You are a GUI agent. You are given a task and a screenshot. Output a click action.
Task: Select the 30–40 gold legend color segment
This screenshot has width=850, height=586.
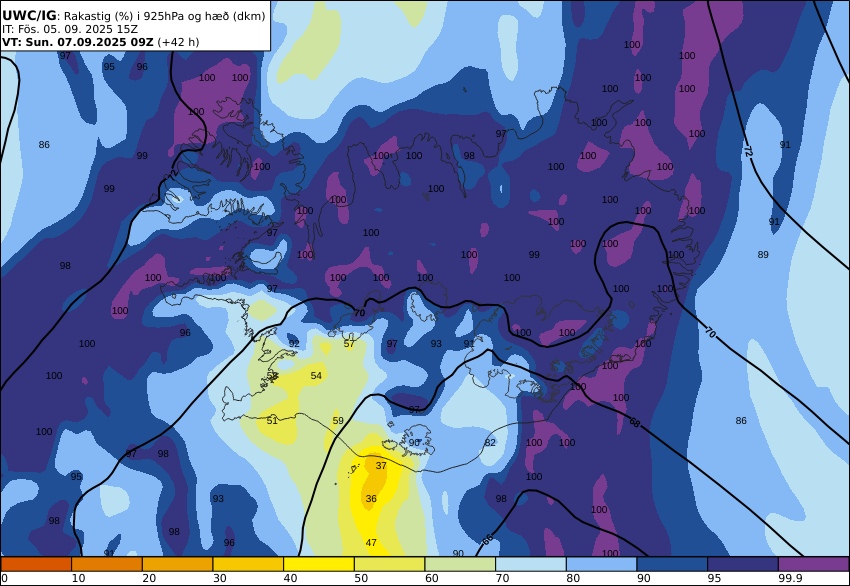click(248, 564)
